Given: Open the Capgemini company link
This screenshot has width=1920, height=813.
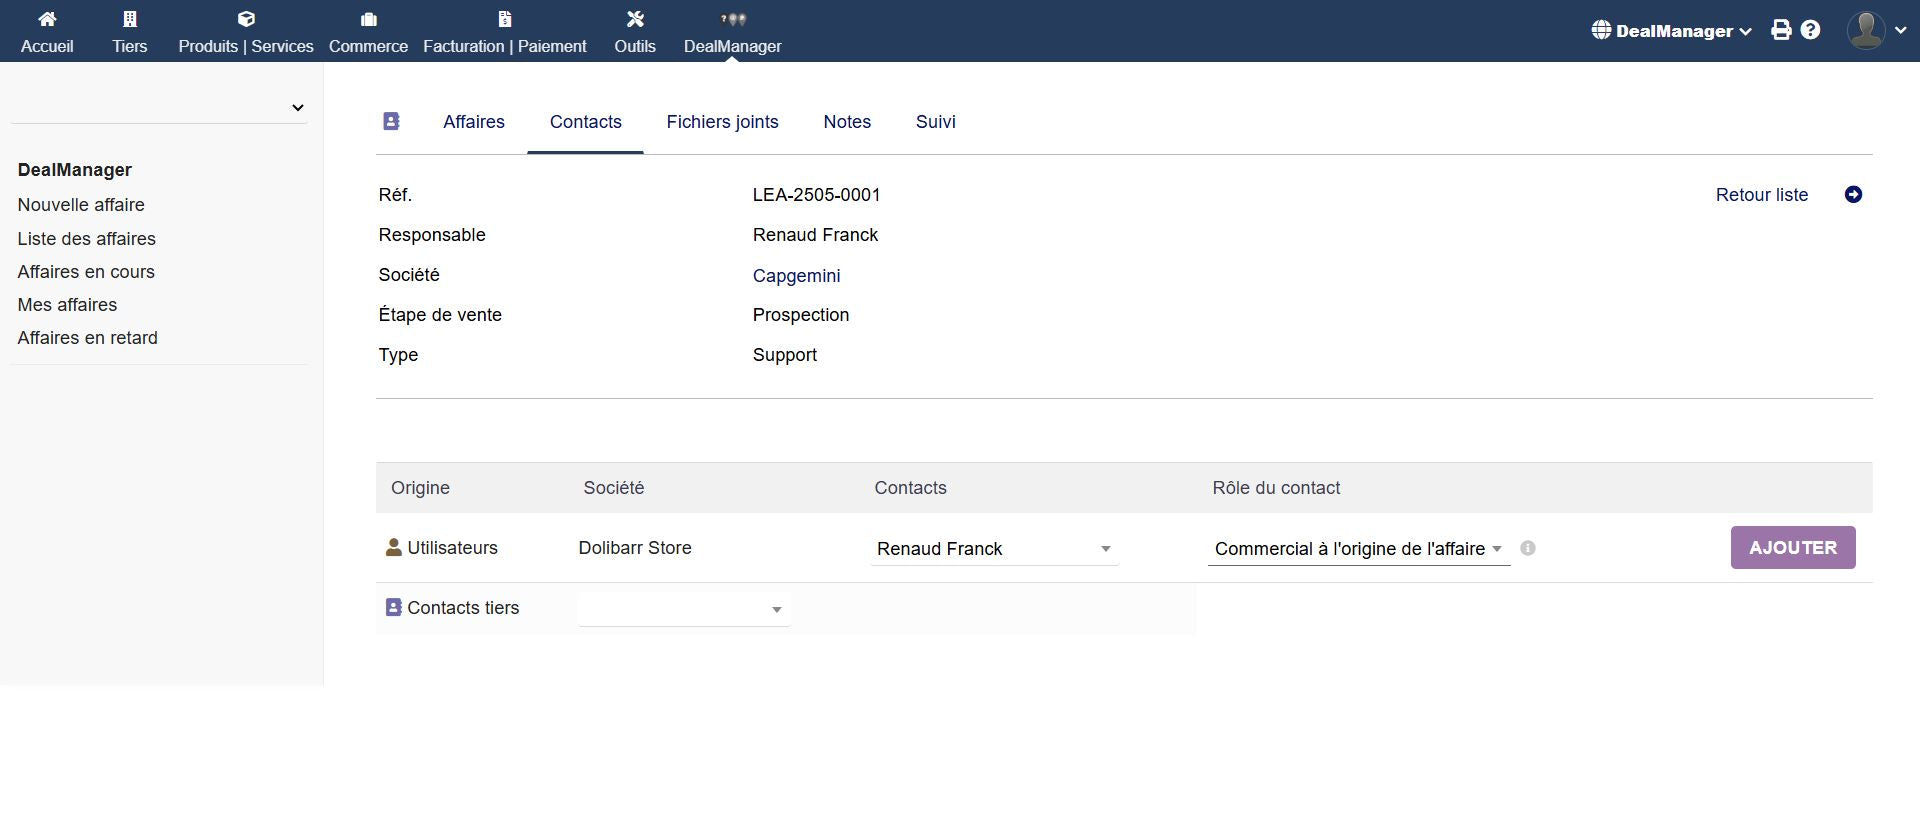Looking at the screenshot, I should pos(796,276).
